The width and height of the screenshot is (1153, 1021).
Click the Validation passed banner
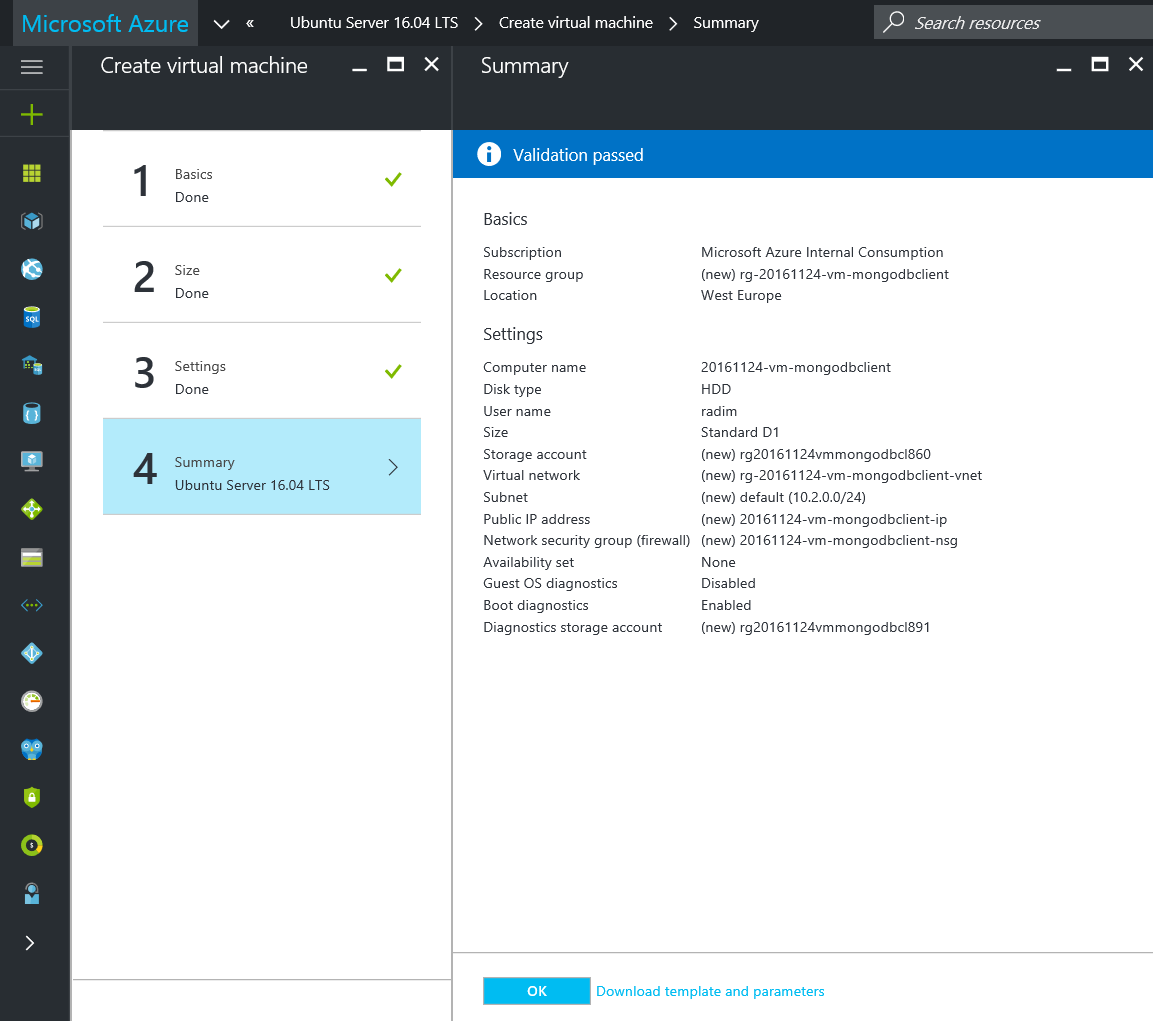803,154
